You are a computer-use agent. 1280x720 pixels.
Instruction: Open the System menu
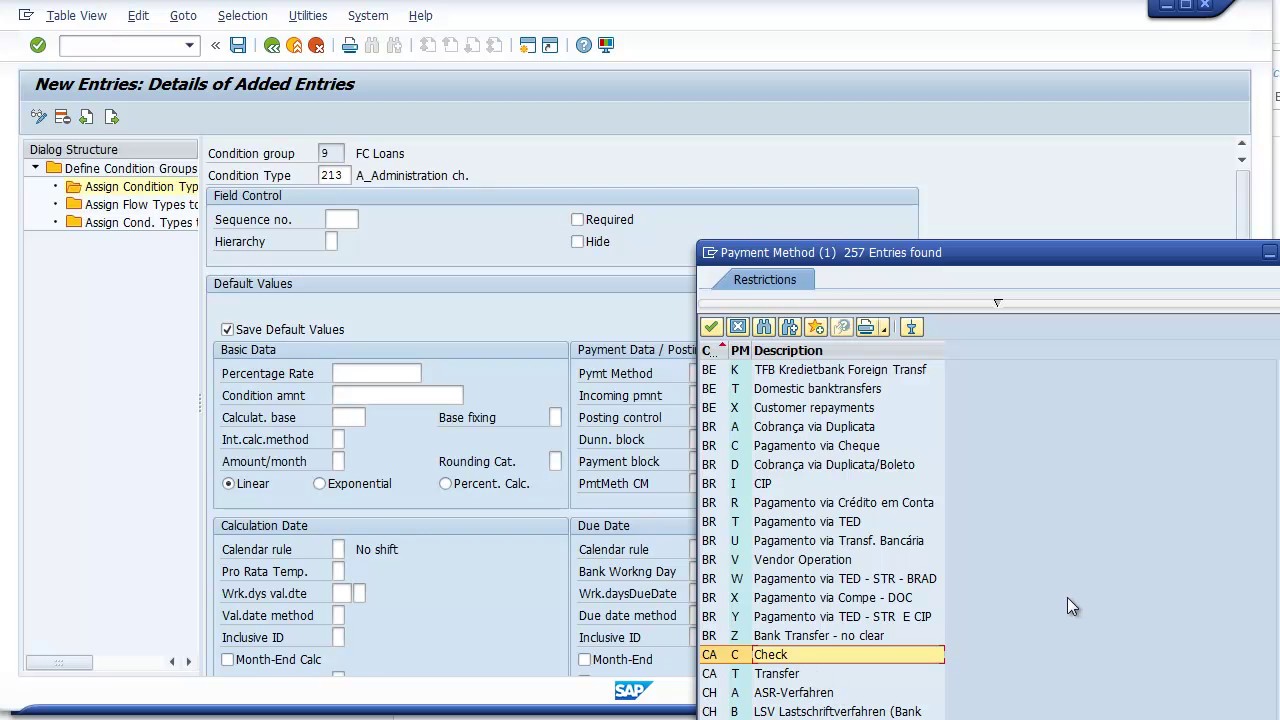[x=368, y=15]
